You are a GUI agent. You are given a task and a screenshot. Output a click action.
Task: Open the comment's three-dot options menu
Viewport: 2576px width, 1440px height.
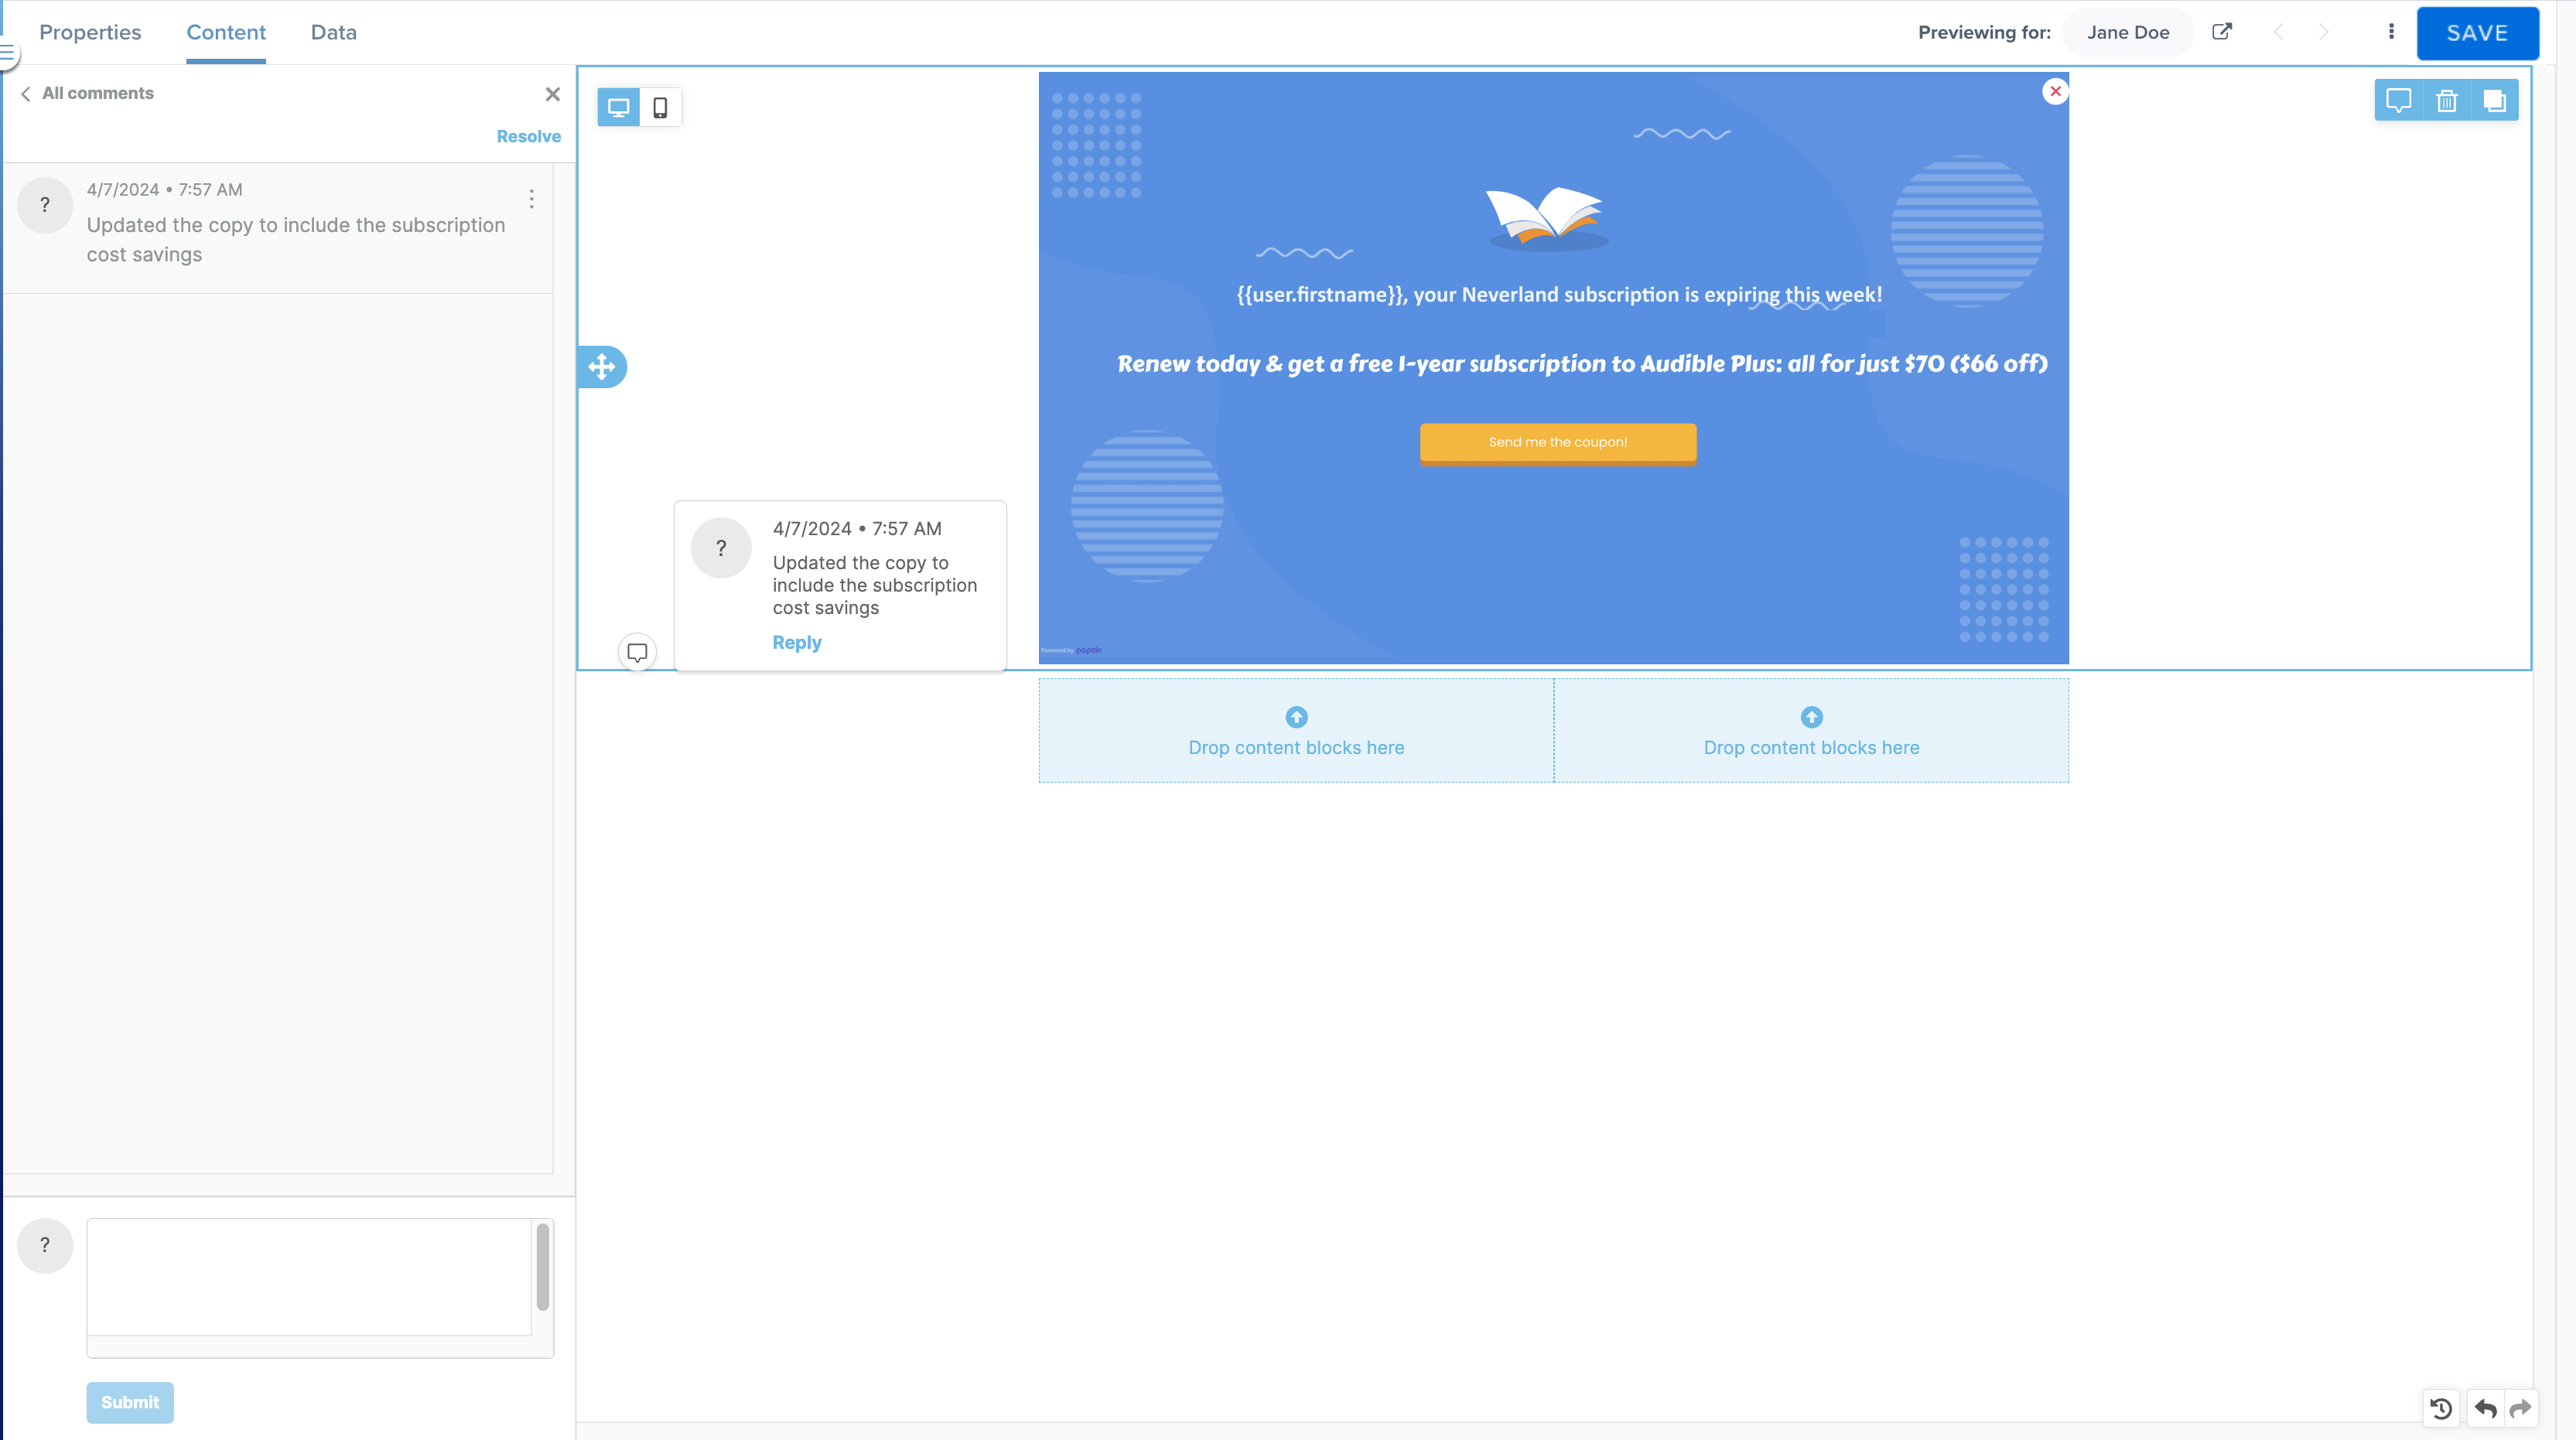click(x=531, y=199)
